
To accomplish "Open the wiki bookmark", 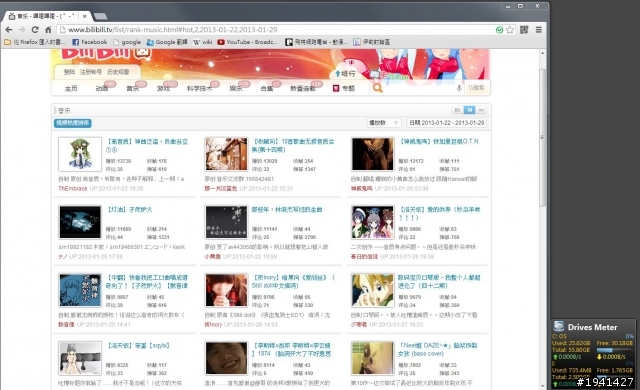I will (202, 42).
